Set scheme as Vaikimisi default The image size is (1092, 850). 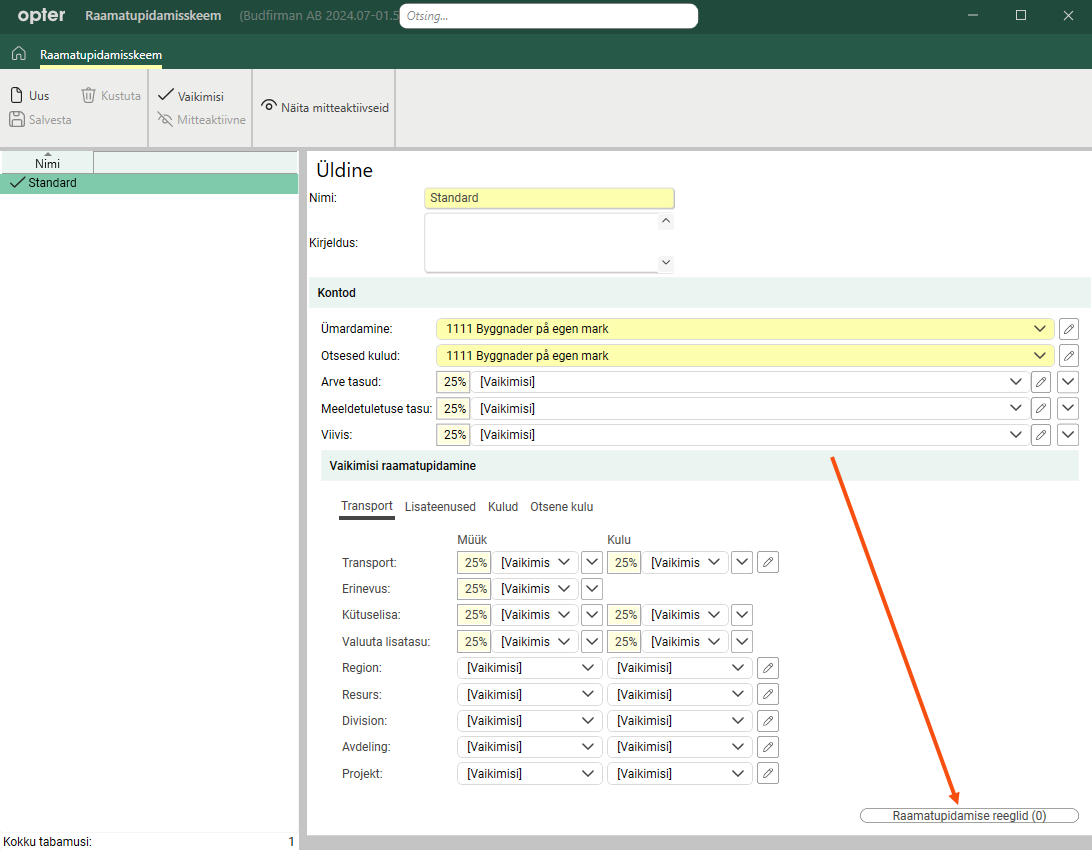pos(190,96)
